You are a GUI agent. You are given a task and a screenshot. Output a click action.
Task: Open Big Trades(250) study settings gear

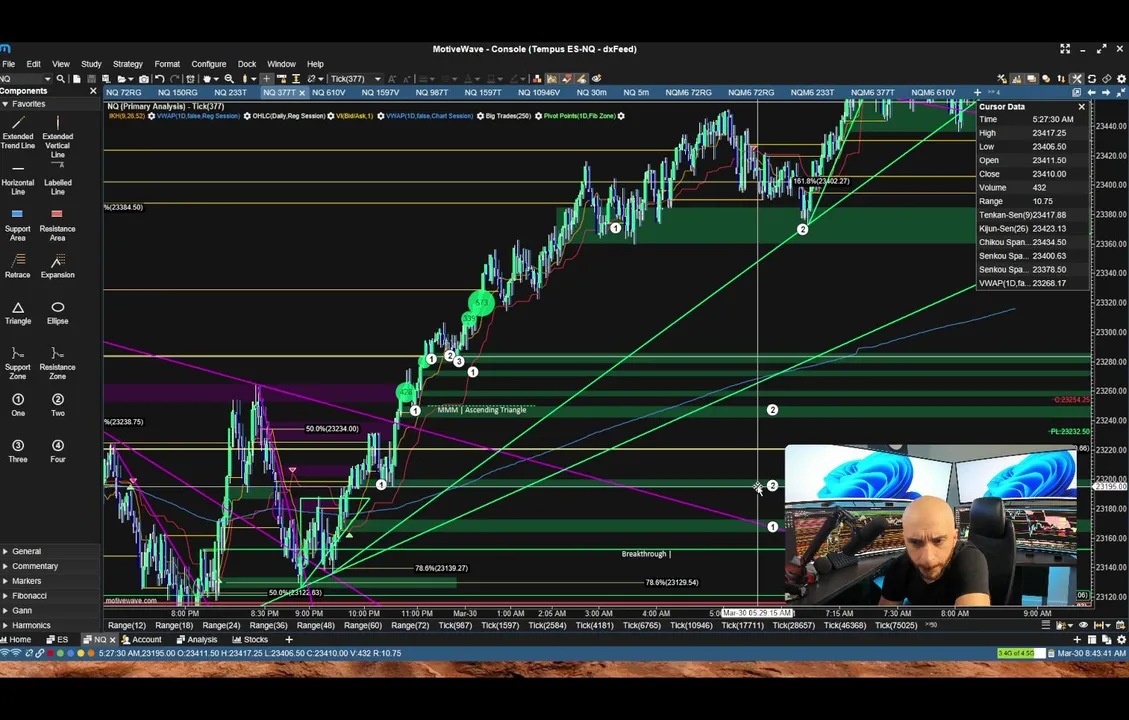coord(538,116)
